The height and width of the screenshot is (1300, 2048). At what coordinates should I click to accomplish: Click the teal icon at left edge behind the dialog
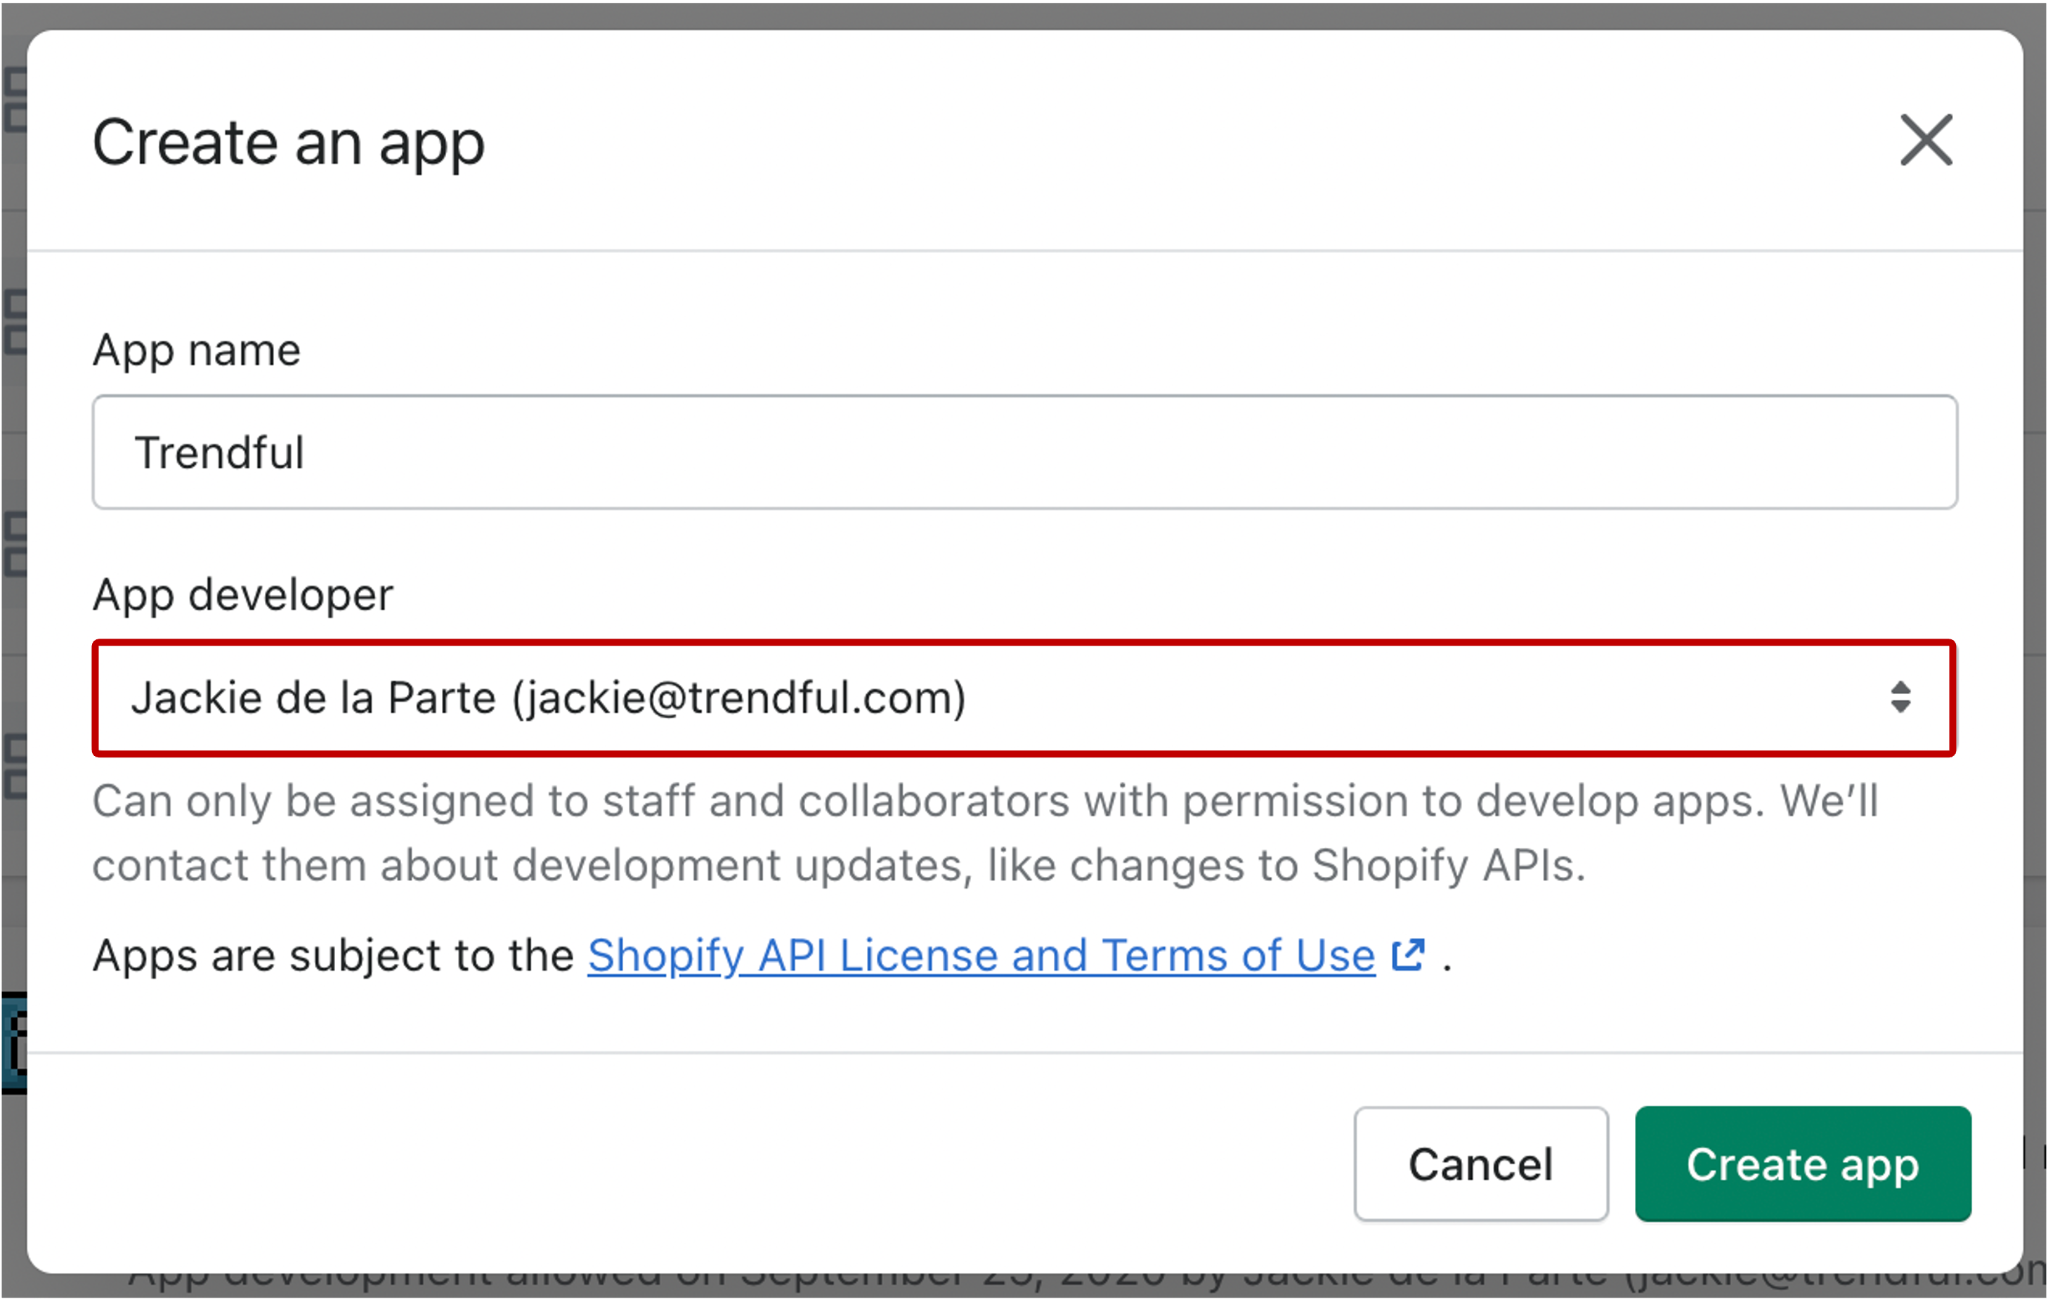[x=12, y=1042]
